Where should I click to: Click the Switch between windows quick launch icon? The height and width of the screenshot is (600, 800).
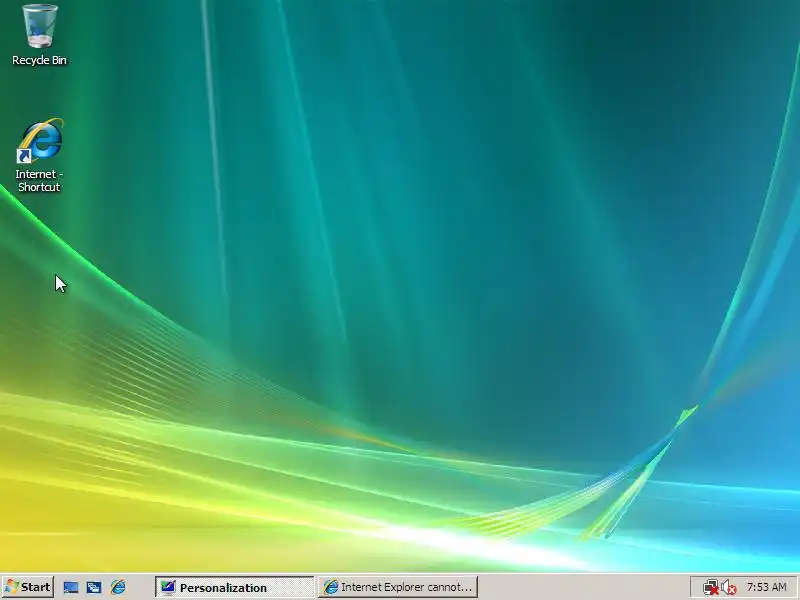[x=94, y=587]
